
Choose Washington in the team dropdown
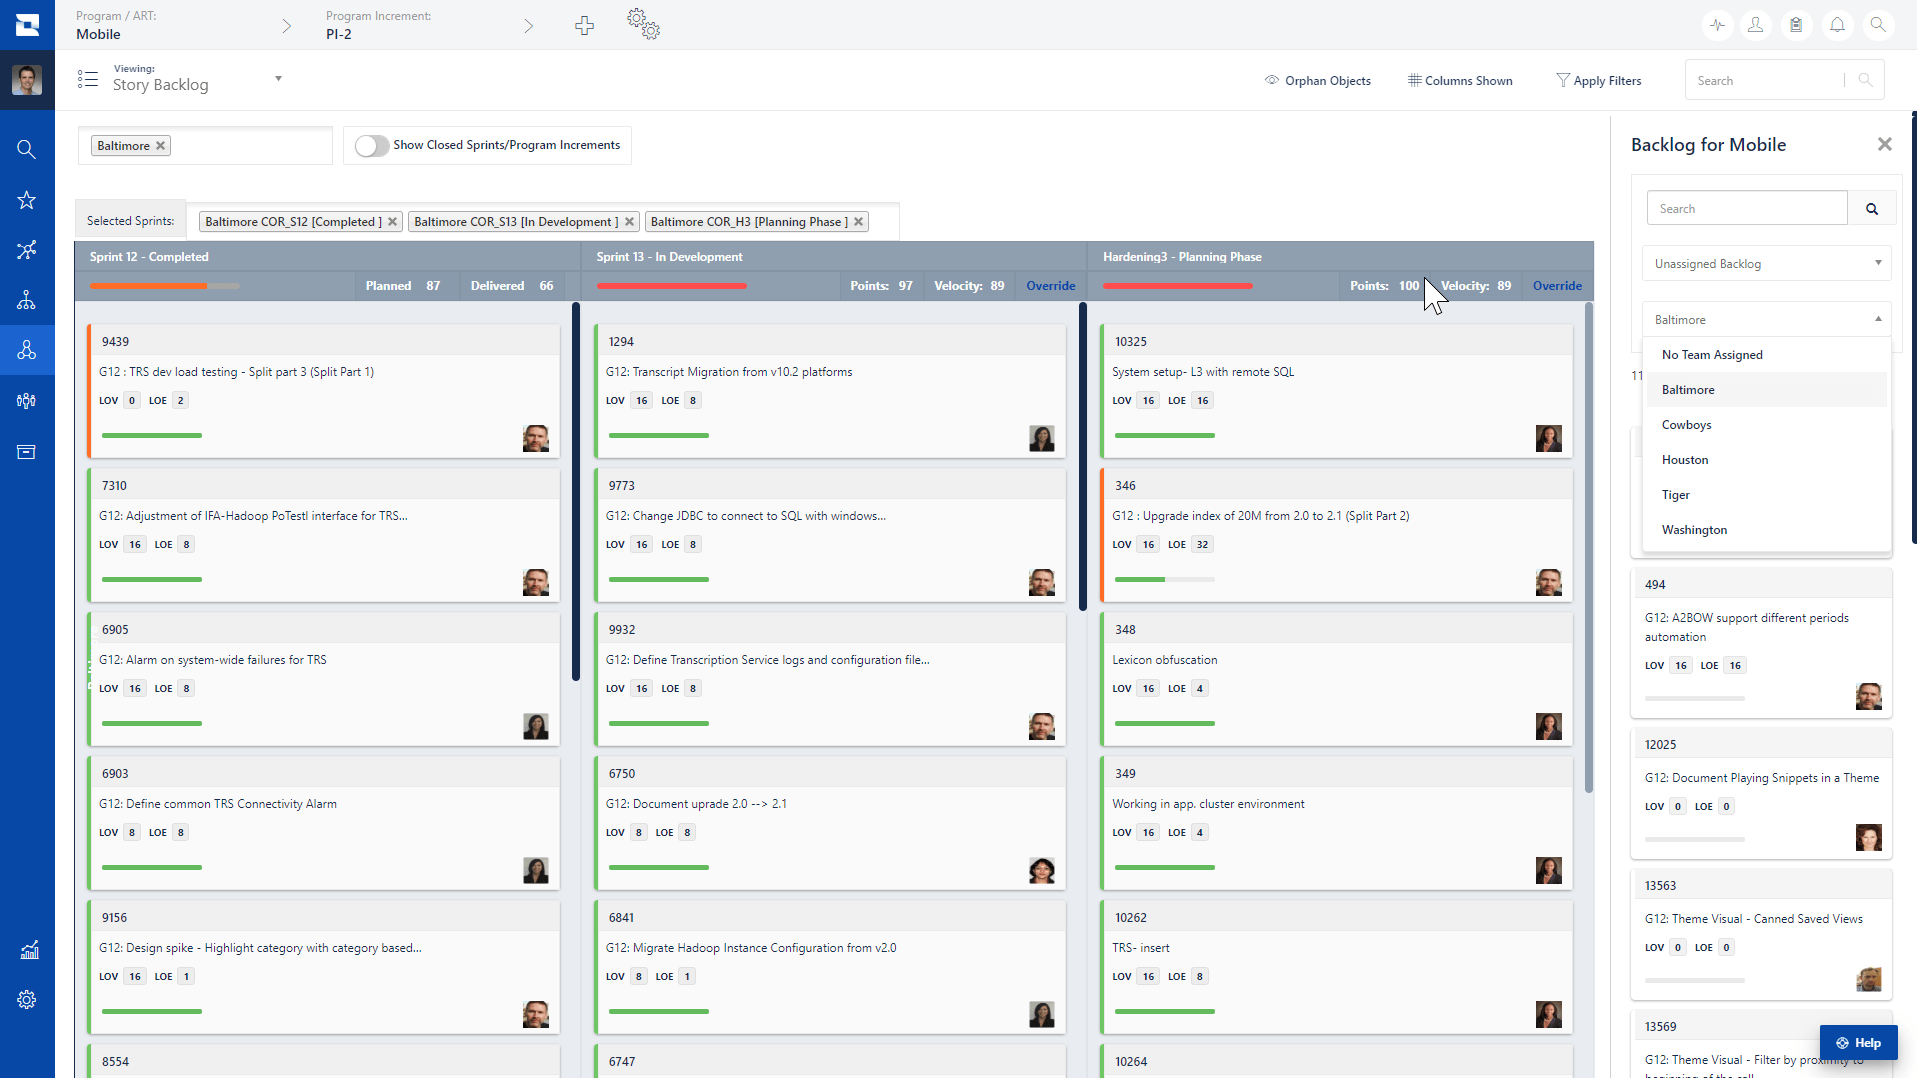pos(1693,529)
